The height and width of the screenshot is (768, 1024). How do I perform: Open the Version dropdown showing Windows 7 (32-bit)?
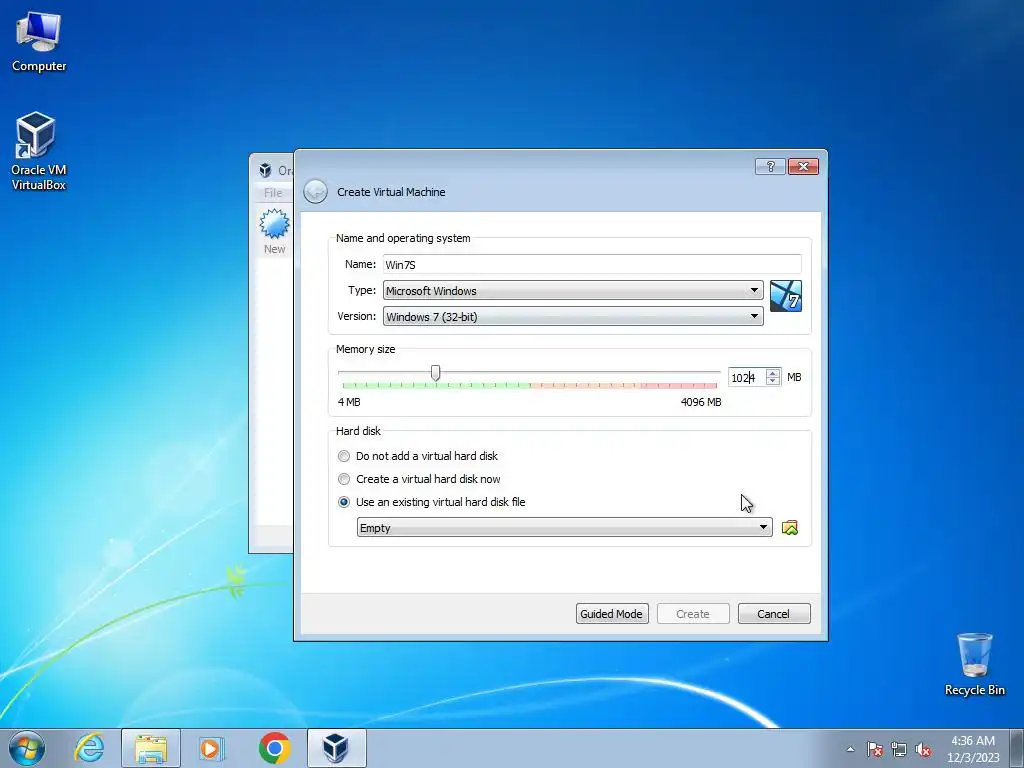tap(573, 317)
